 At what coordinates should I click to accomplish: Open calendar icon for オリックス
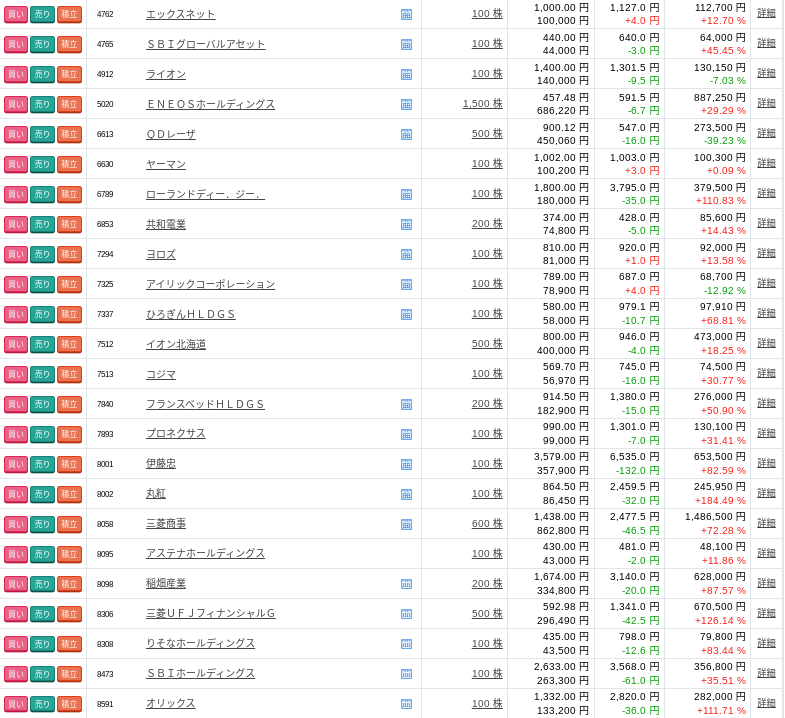pos(407,704)
